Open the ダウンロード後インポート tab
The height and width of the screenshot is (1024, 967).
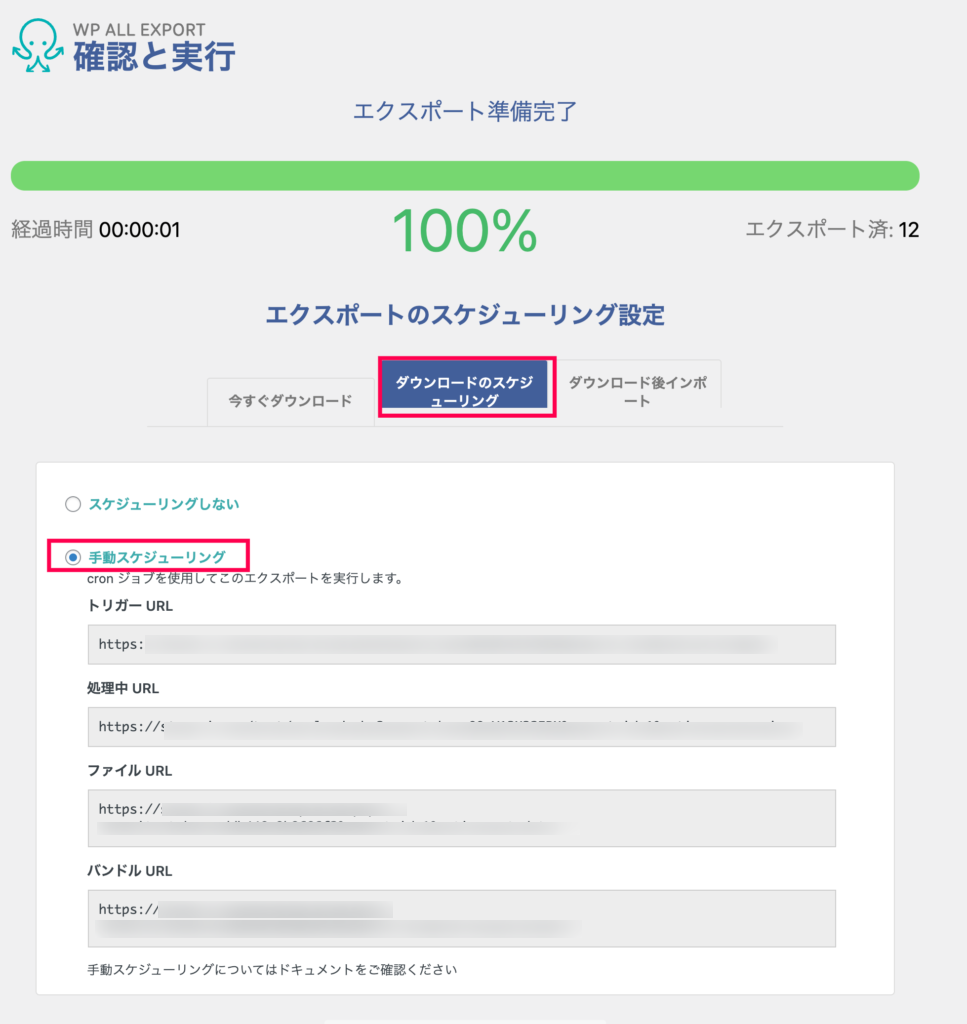(638, 391)
